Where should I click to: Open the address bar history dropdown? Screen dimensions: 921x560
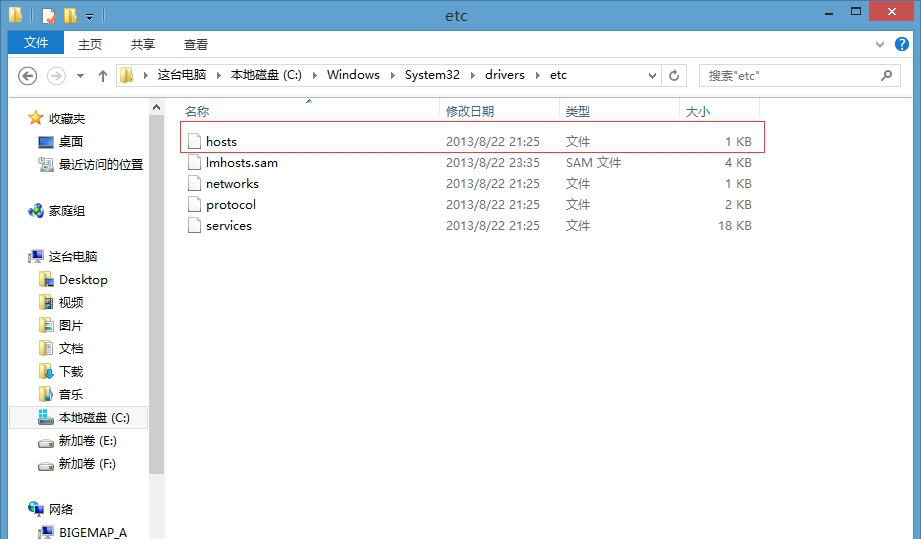coord(652,75)
